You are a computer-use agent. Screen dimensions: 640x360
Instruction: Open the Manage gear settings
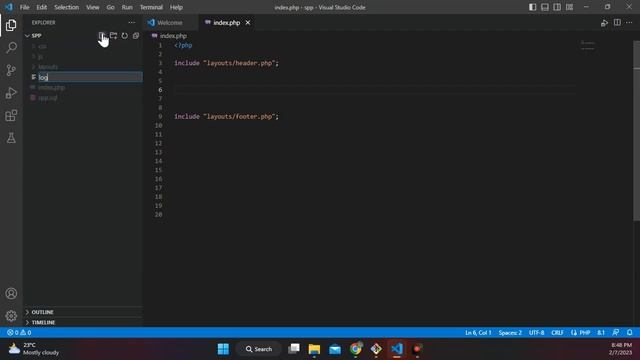(11, 316)
